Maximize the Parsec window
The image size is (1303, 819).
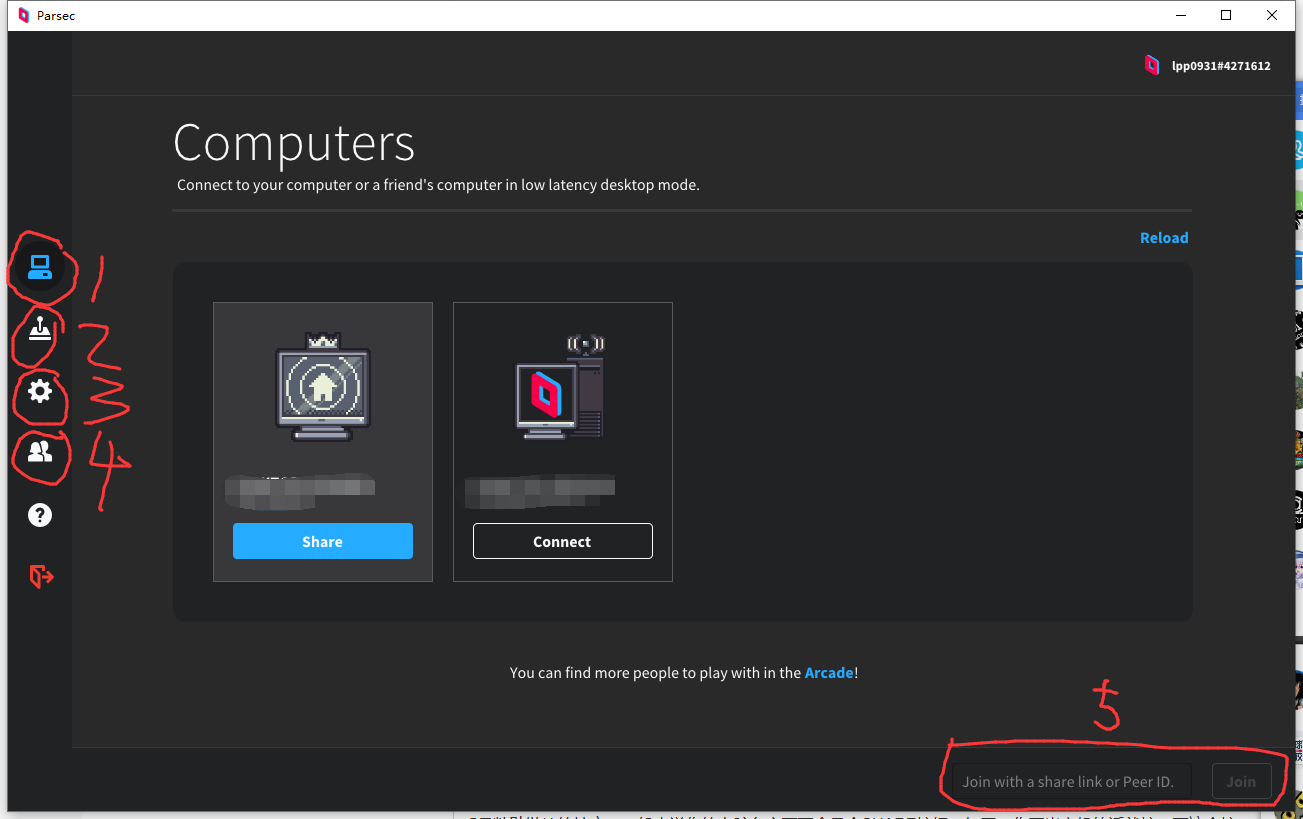[x=1226, y=15]
